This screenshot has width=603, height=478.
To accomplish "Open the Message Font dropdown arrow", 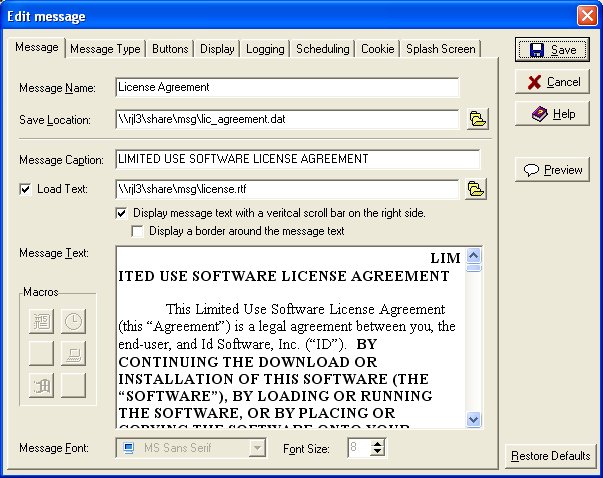I will coord(257,448).
